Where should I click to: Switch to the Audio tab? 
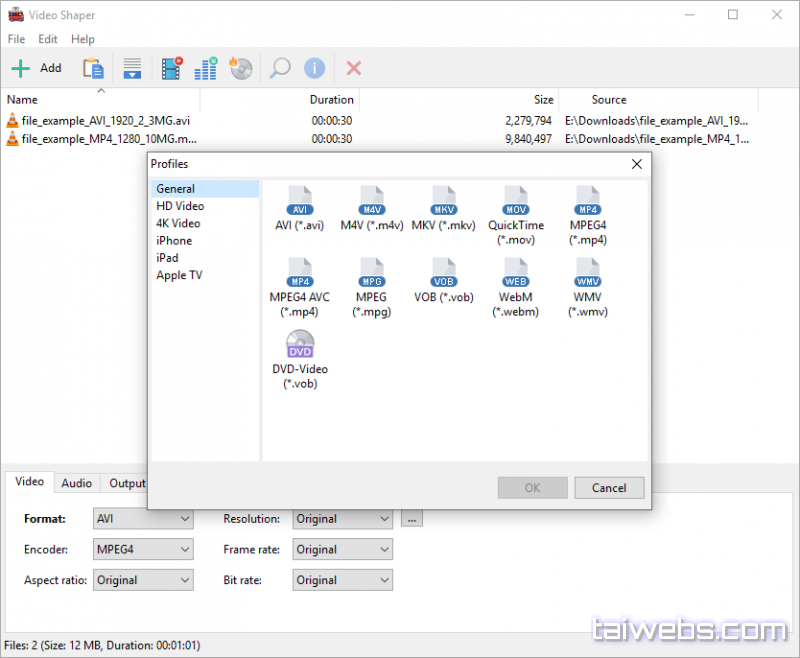tap(77, 483)
